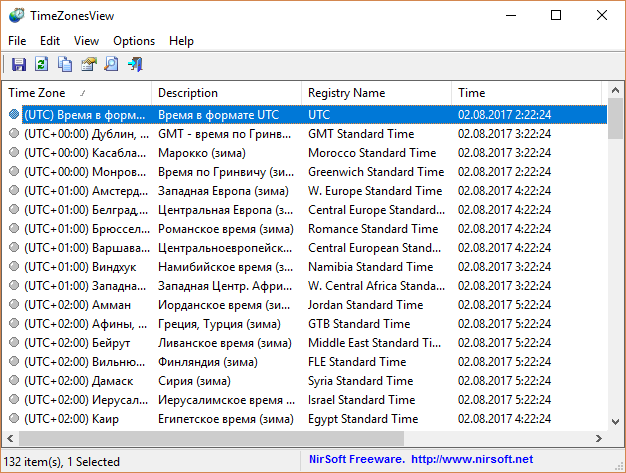
Task: Open the Help menu
Action: [x=181, y=41]
